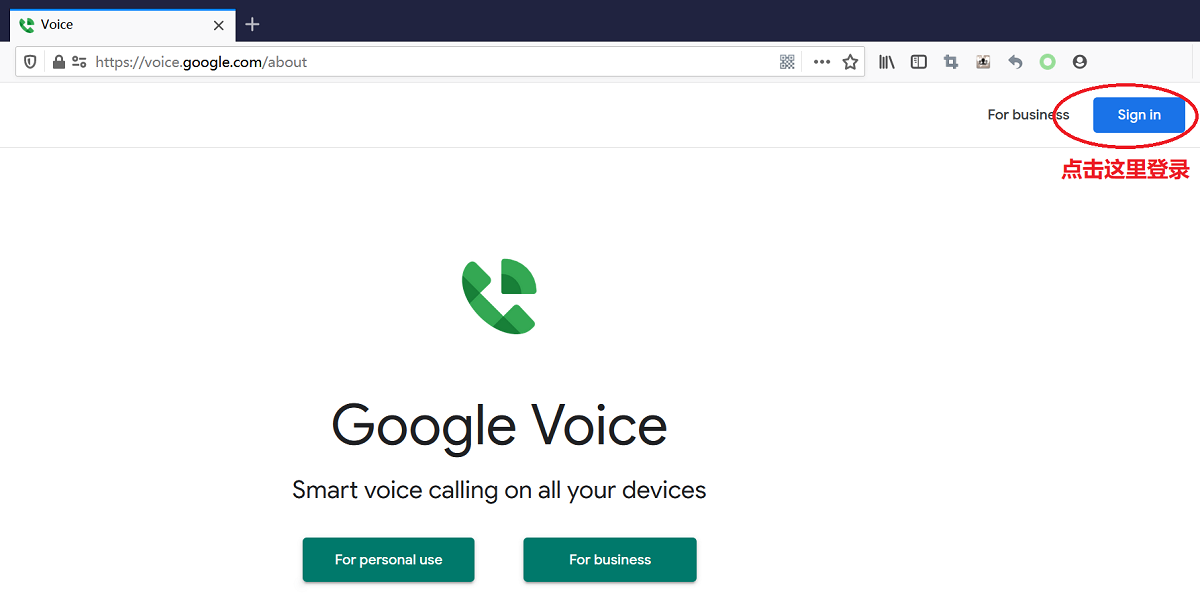Open the page actions three-dot menu
The width and height of the screenshot is (1200, 604).
pyautogui.click(x=822, y=62)
